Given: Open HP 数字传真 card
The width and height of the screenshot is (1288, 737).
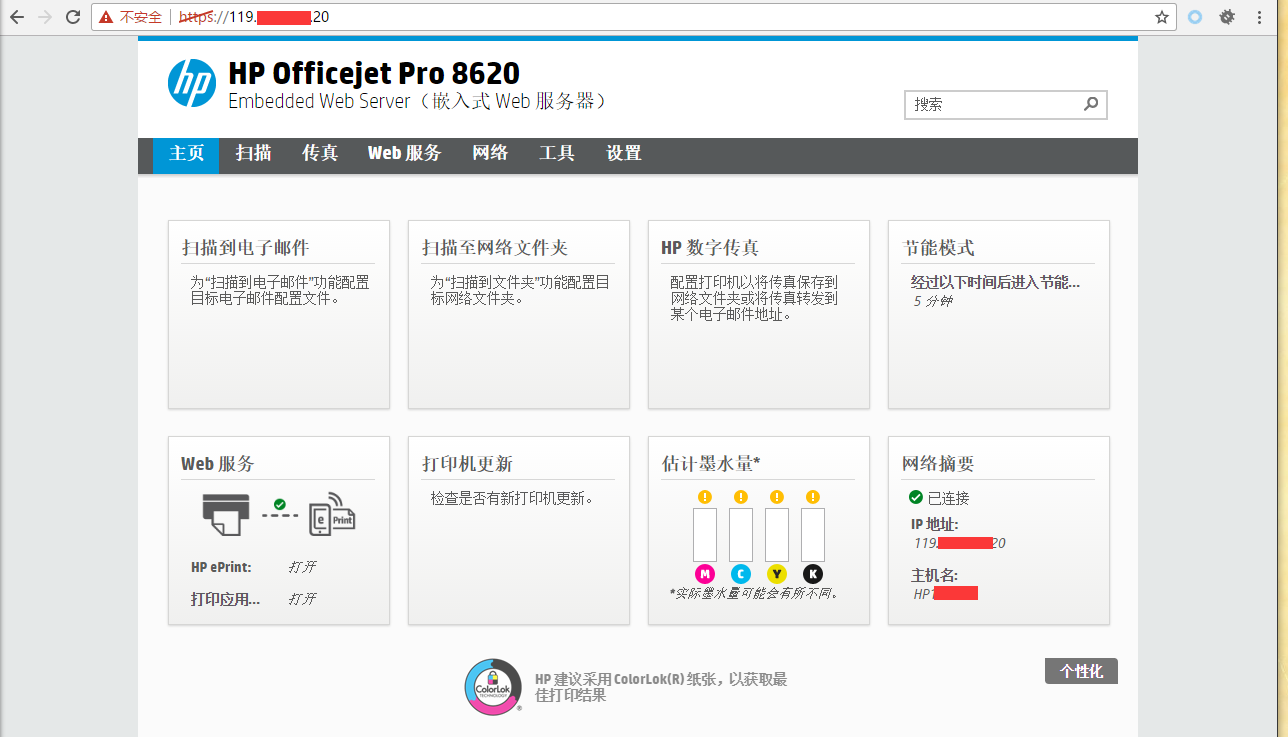Looking at the screenshot, I should tap(759, 314).
